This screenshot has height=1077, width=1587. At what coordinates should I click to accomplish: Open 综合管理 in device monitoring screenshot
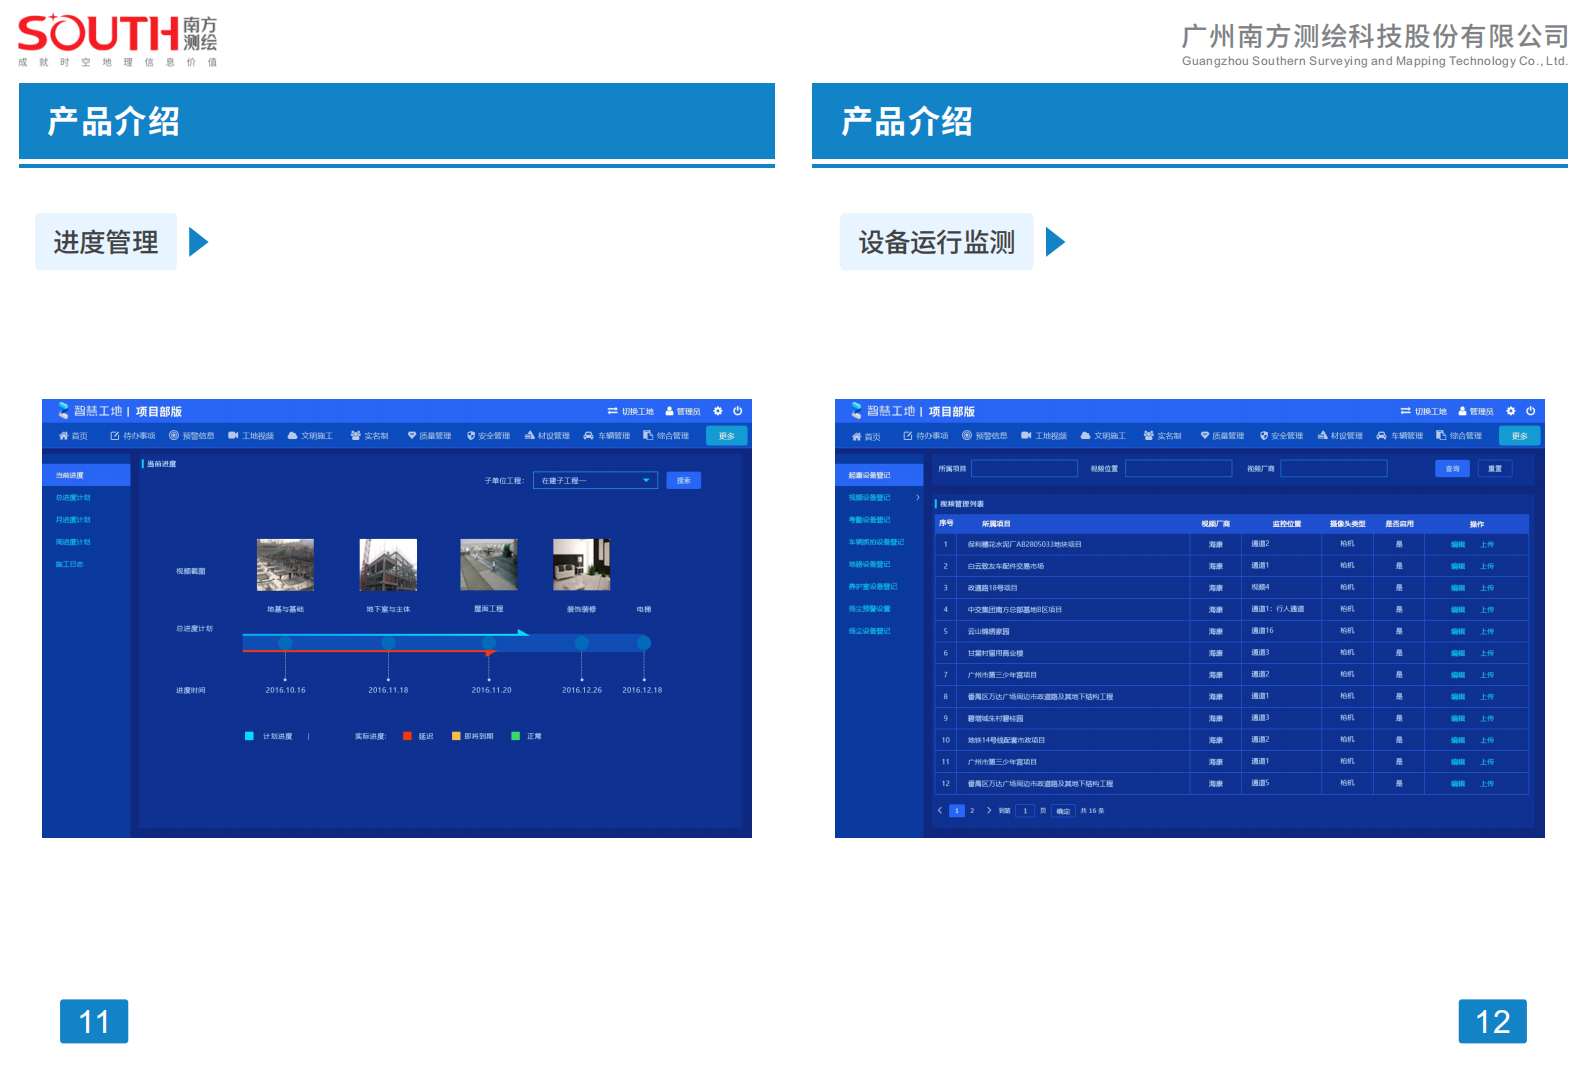pos(1459,436)
